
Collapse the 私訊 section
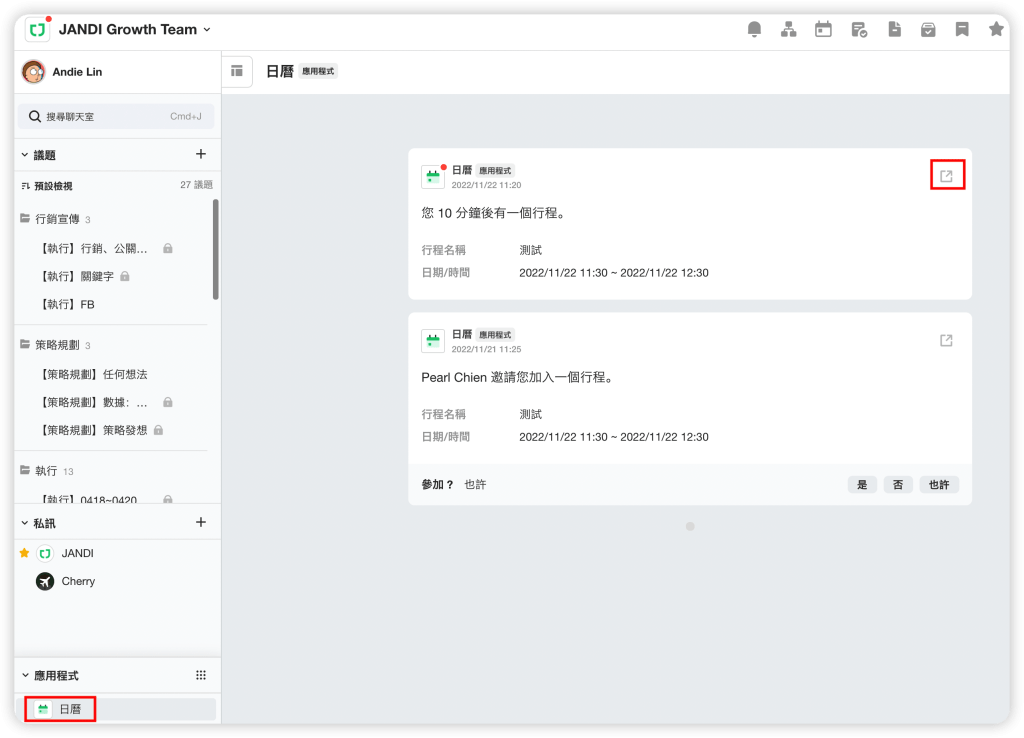tap(25, 523)
